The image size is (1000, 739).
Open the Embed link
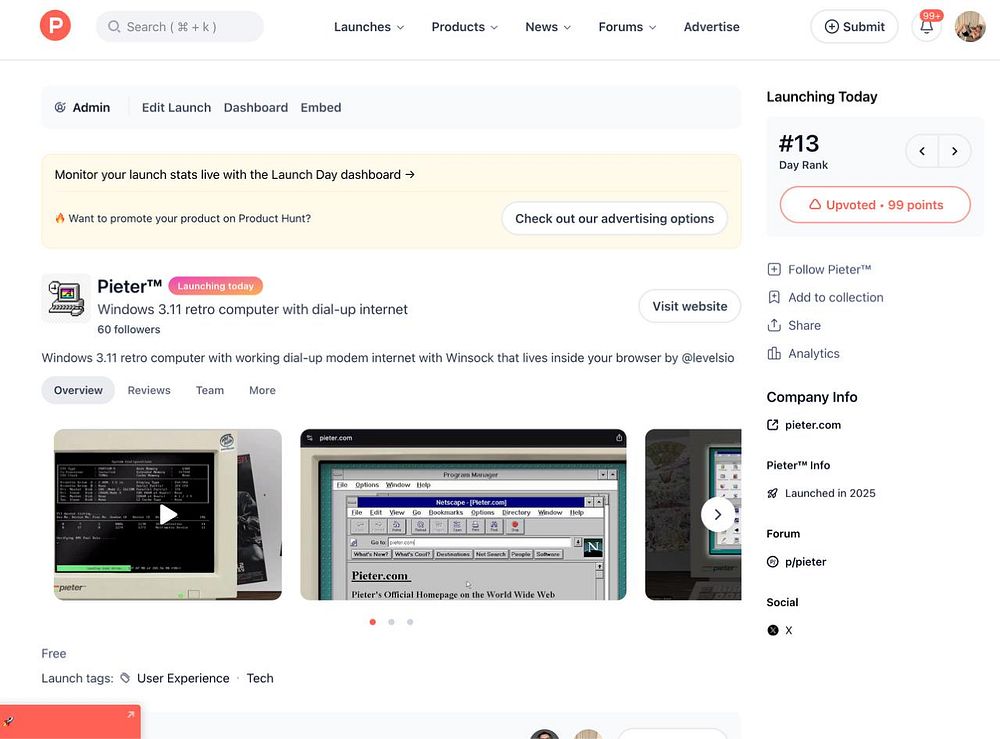coord(321,108)
